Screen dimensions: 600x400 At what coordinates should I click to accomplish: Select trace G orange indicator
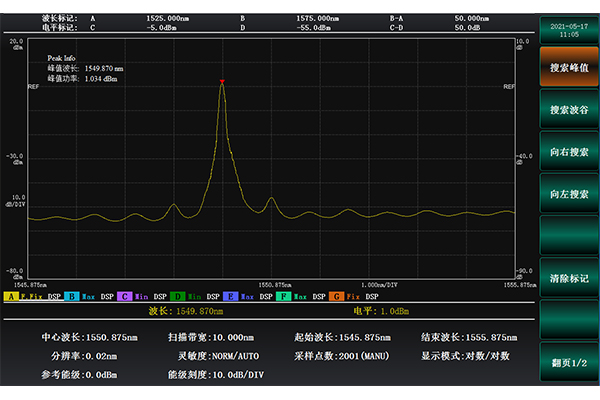[336, 297]
